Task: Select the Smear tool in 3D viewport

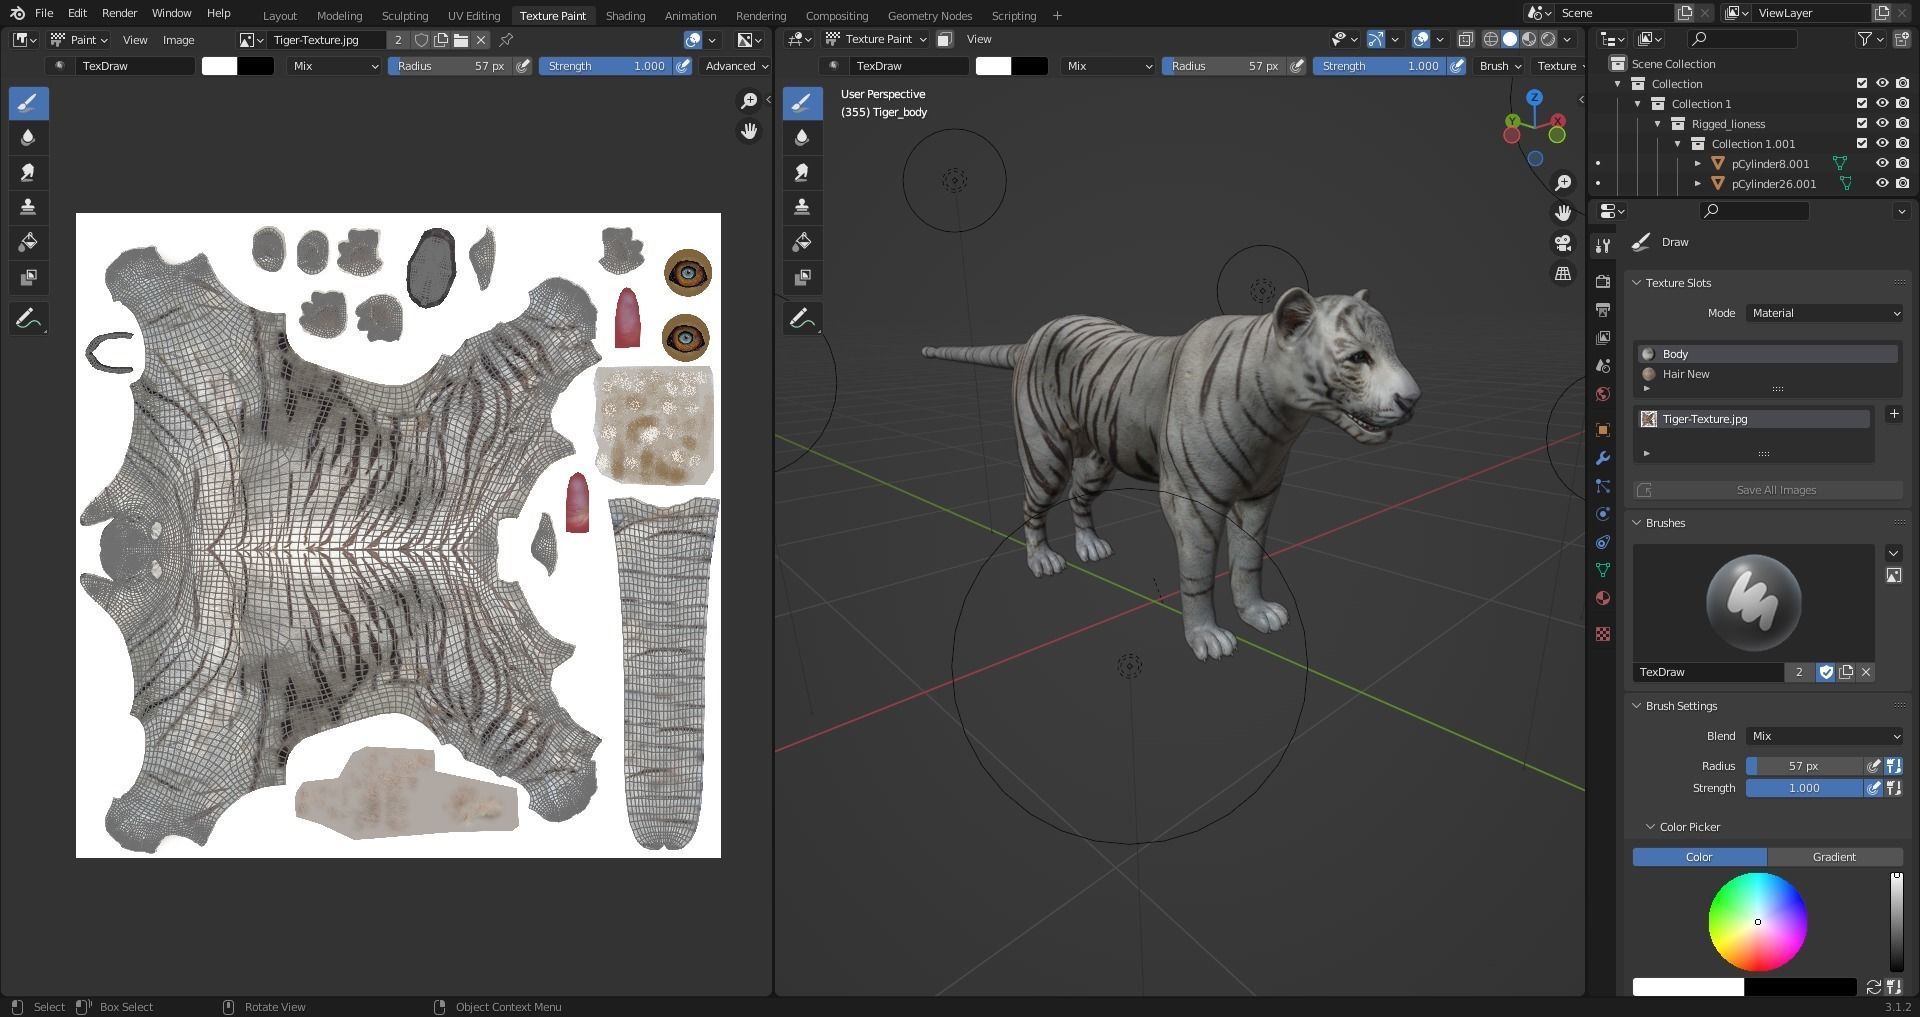Action: (x=802, y=172)
